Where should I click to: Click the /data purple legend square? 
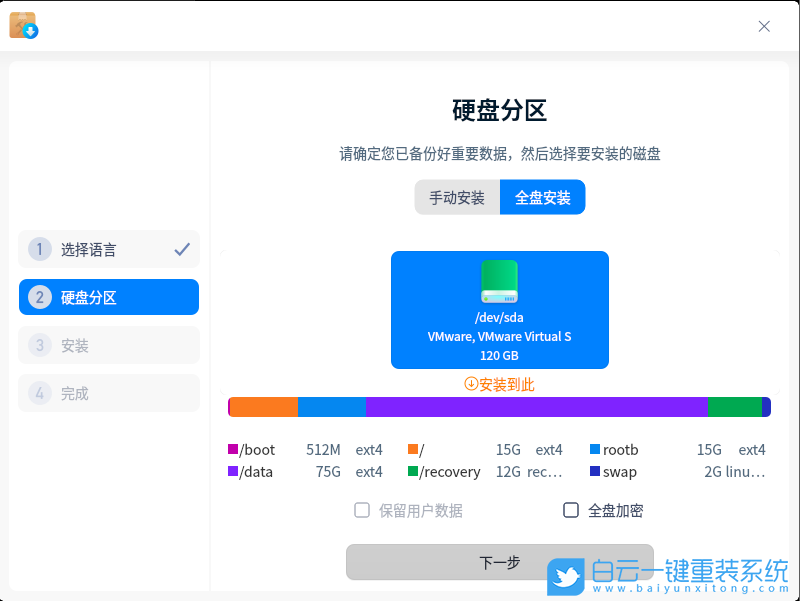(233, 471)
